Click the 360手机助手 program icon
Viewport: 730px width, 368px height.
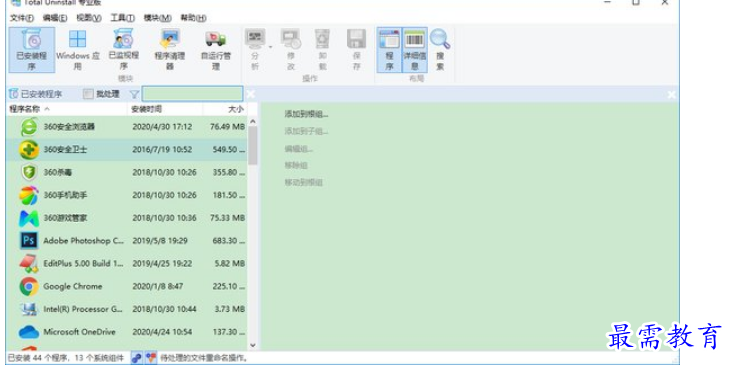(29, 195)
